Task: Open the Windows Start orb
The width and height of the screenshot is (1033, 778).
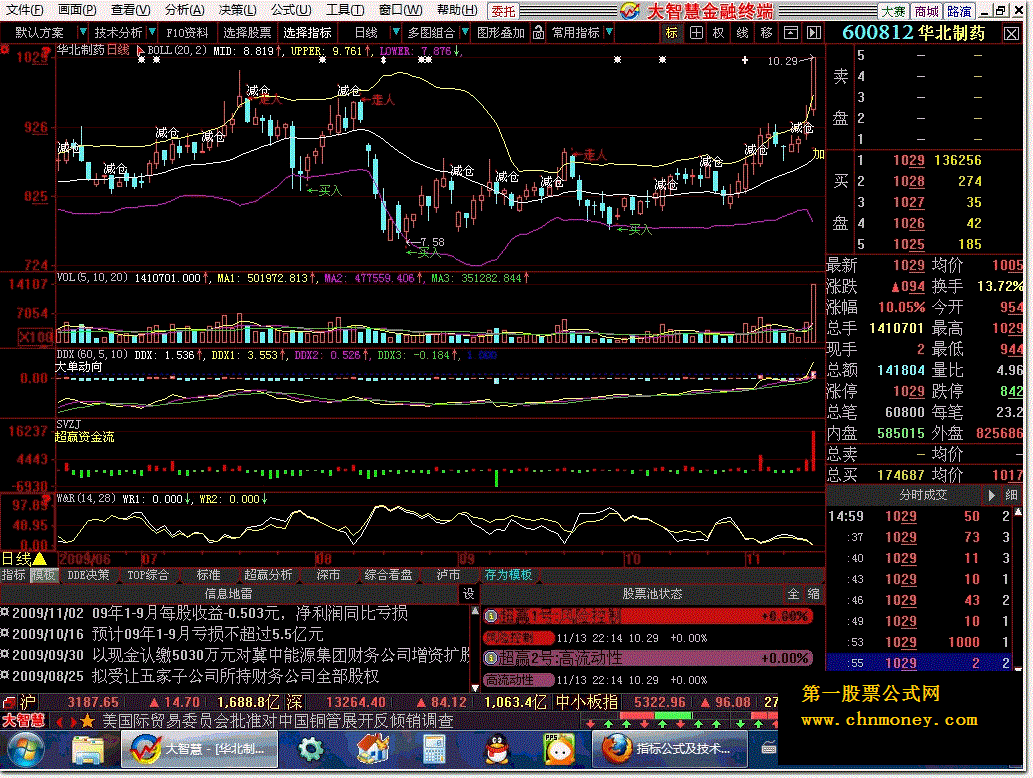Action: pos(26,749)
